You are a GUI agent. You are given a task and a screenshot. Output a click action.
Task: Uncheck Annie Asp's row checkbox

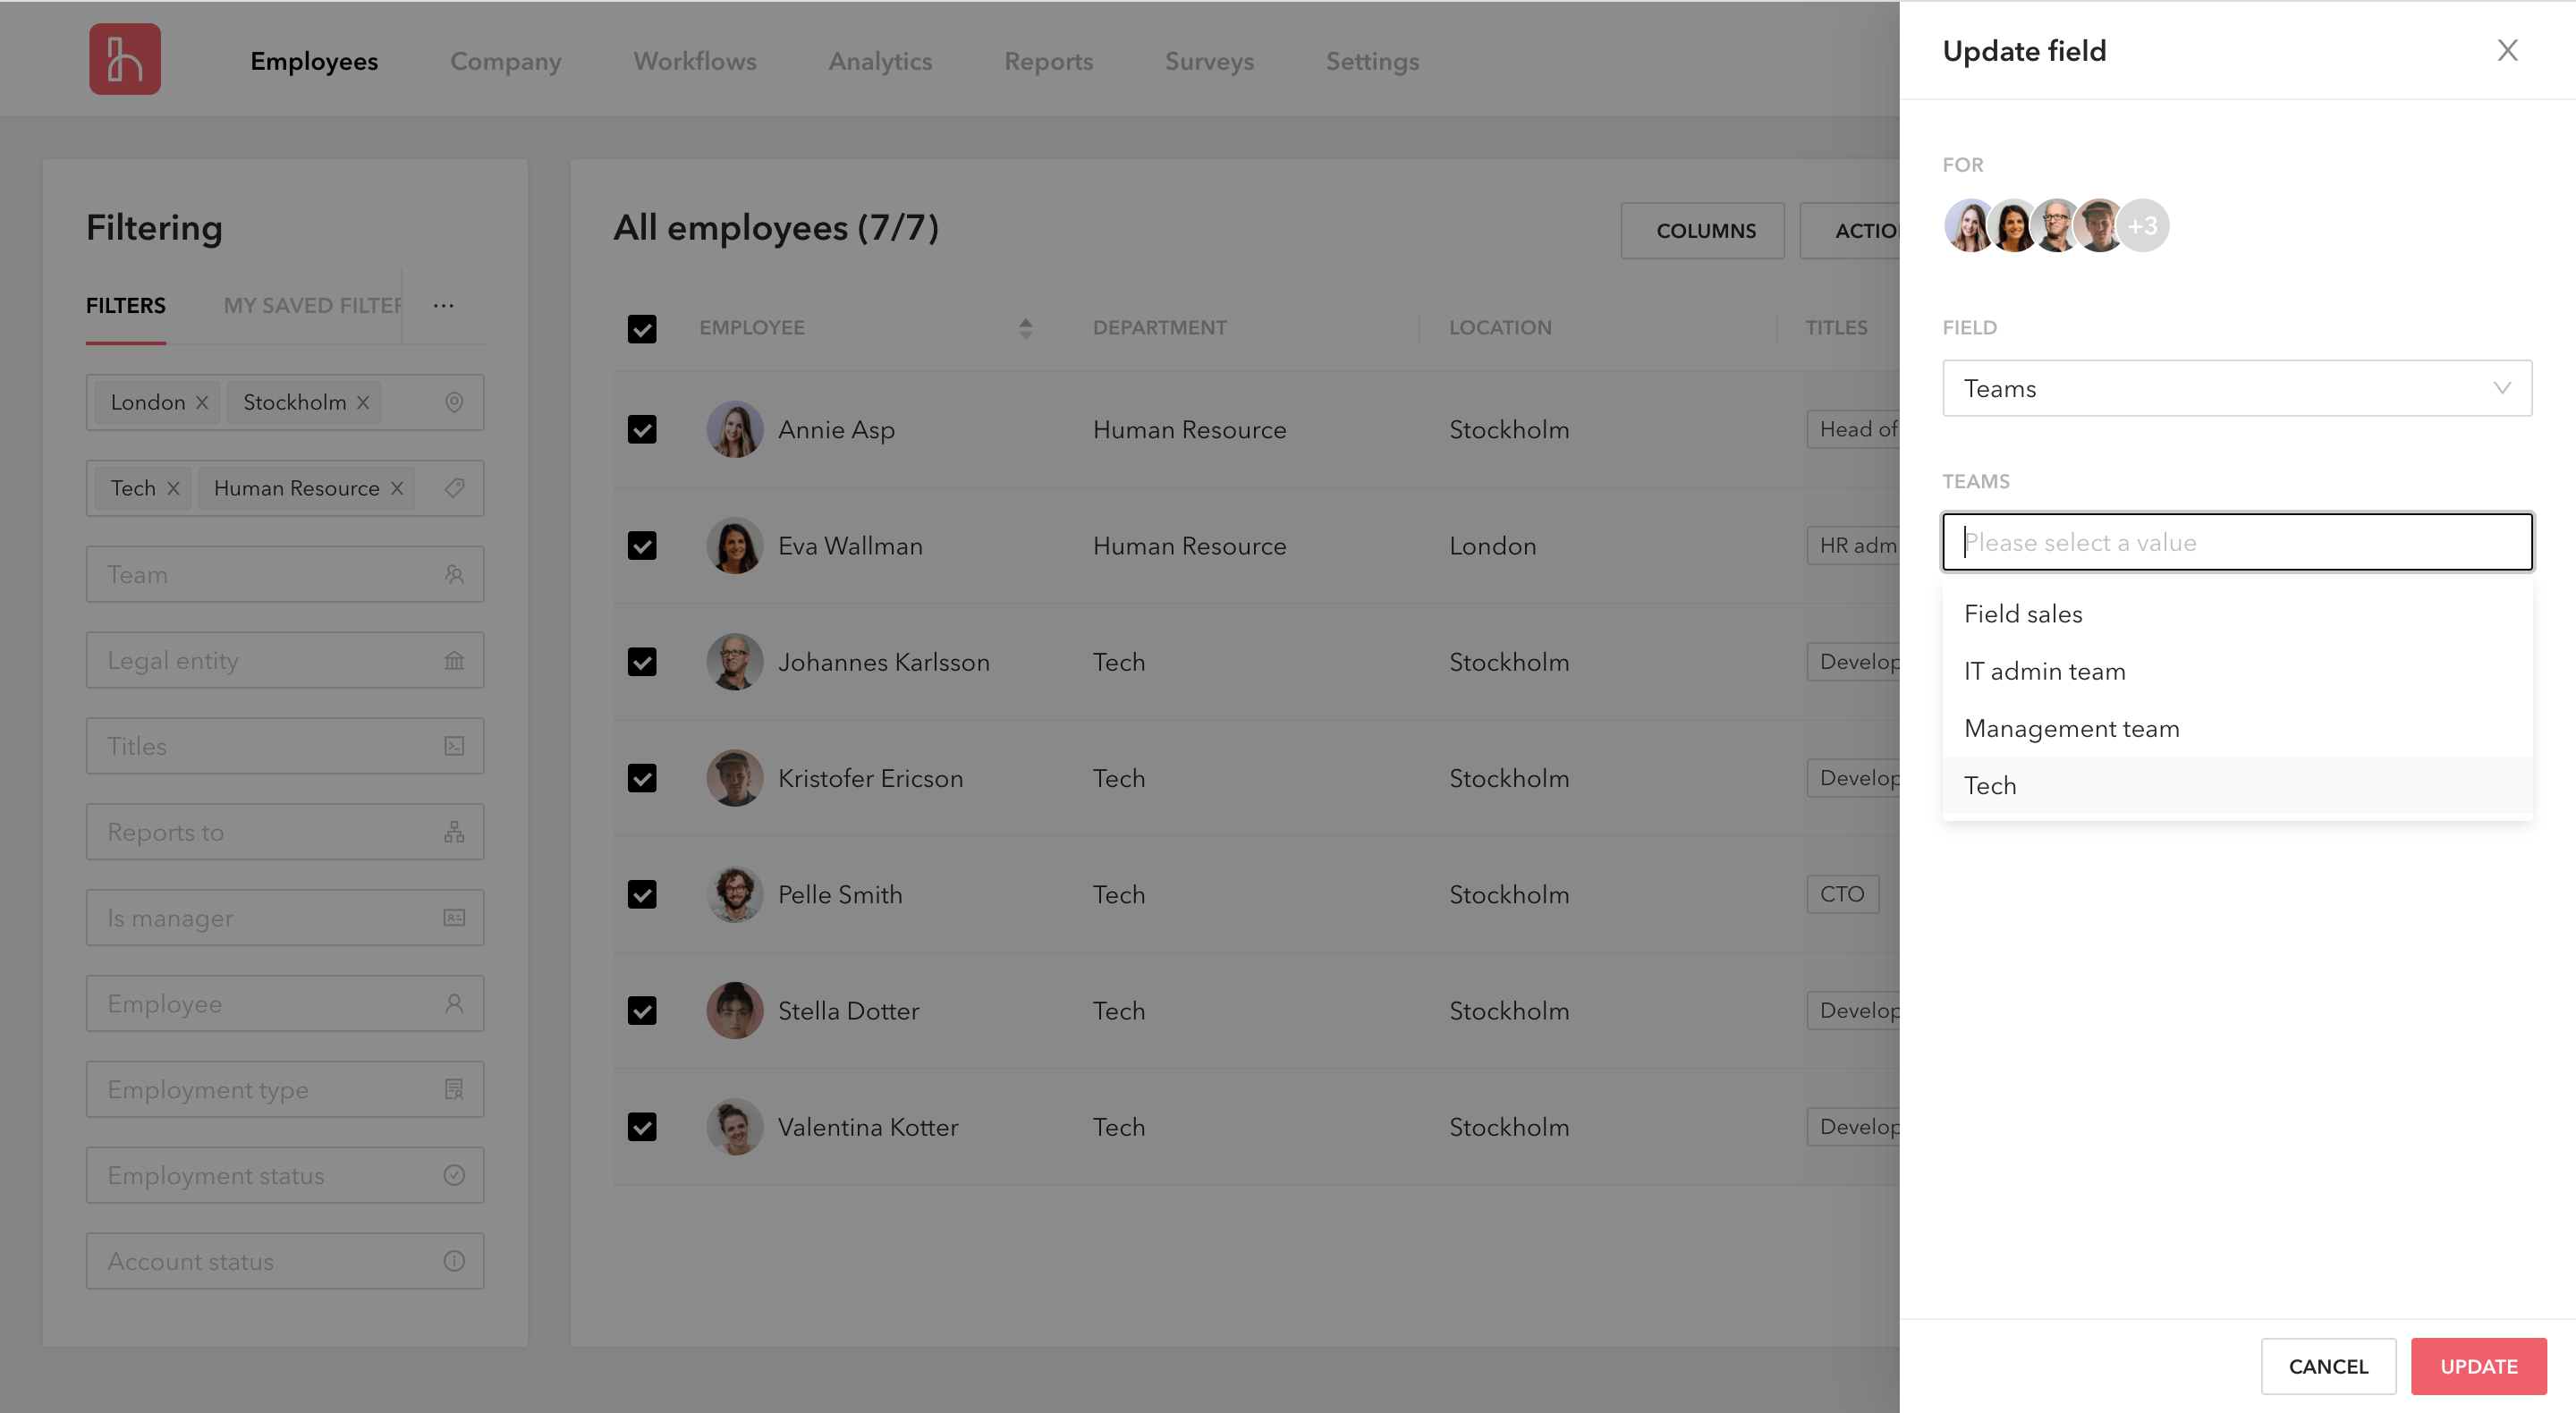643,429
